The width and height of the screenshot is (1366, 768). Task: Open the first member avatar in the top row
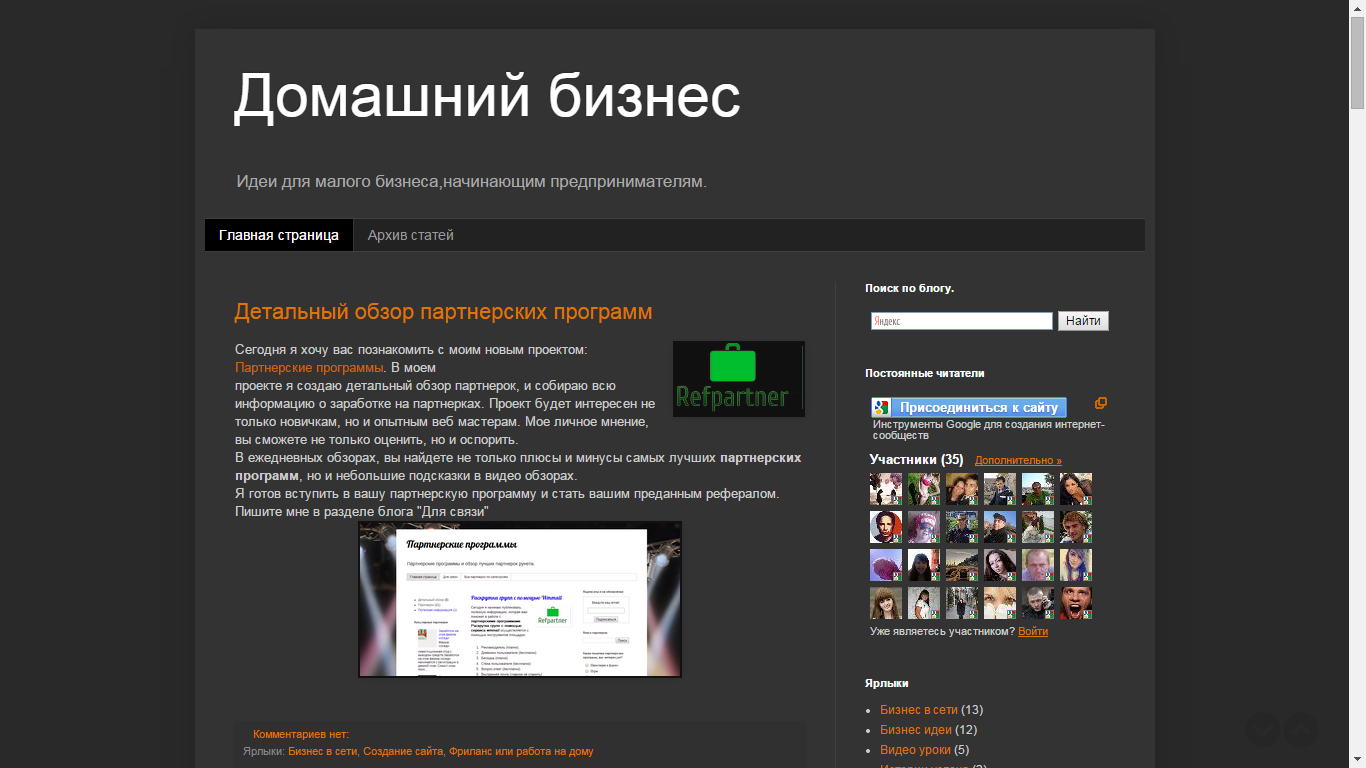pyautogui.click(x=885, y=489)
